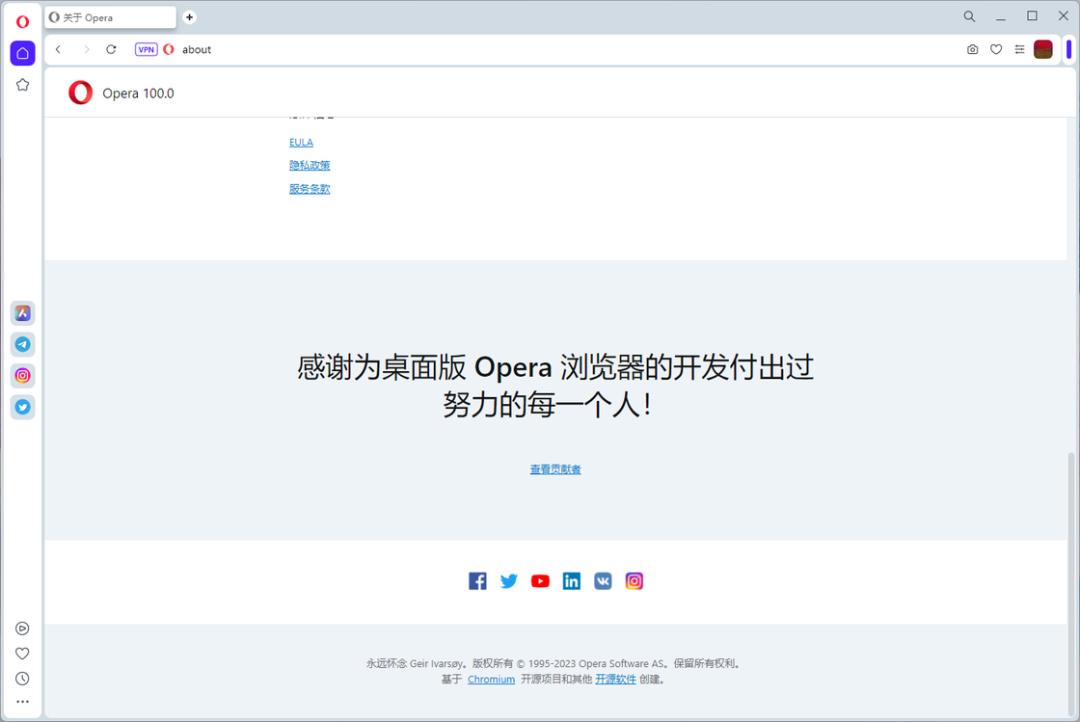Open Opera's YouTube channel icon

click(x=540, y=581)
